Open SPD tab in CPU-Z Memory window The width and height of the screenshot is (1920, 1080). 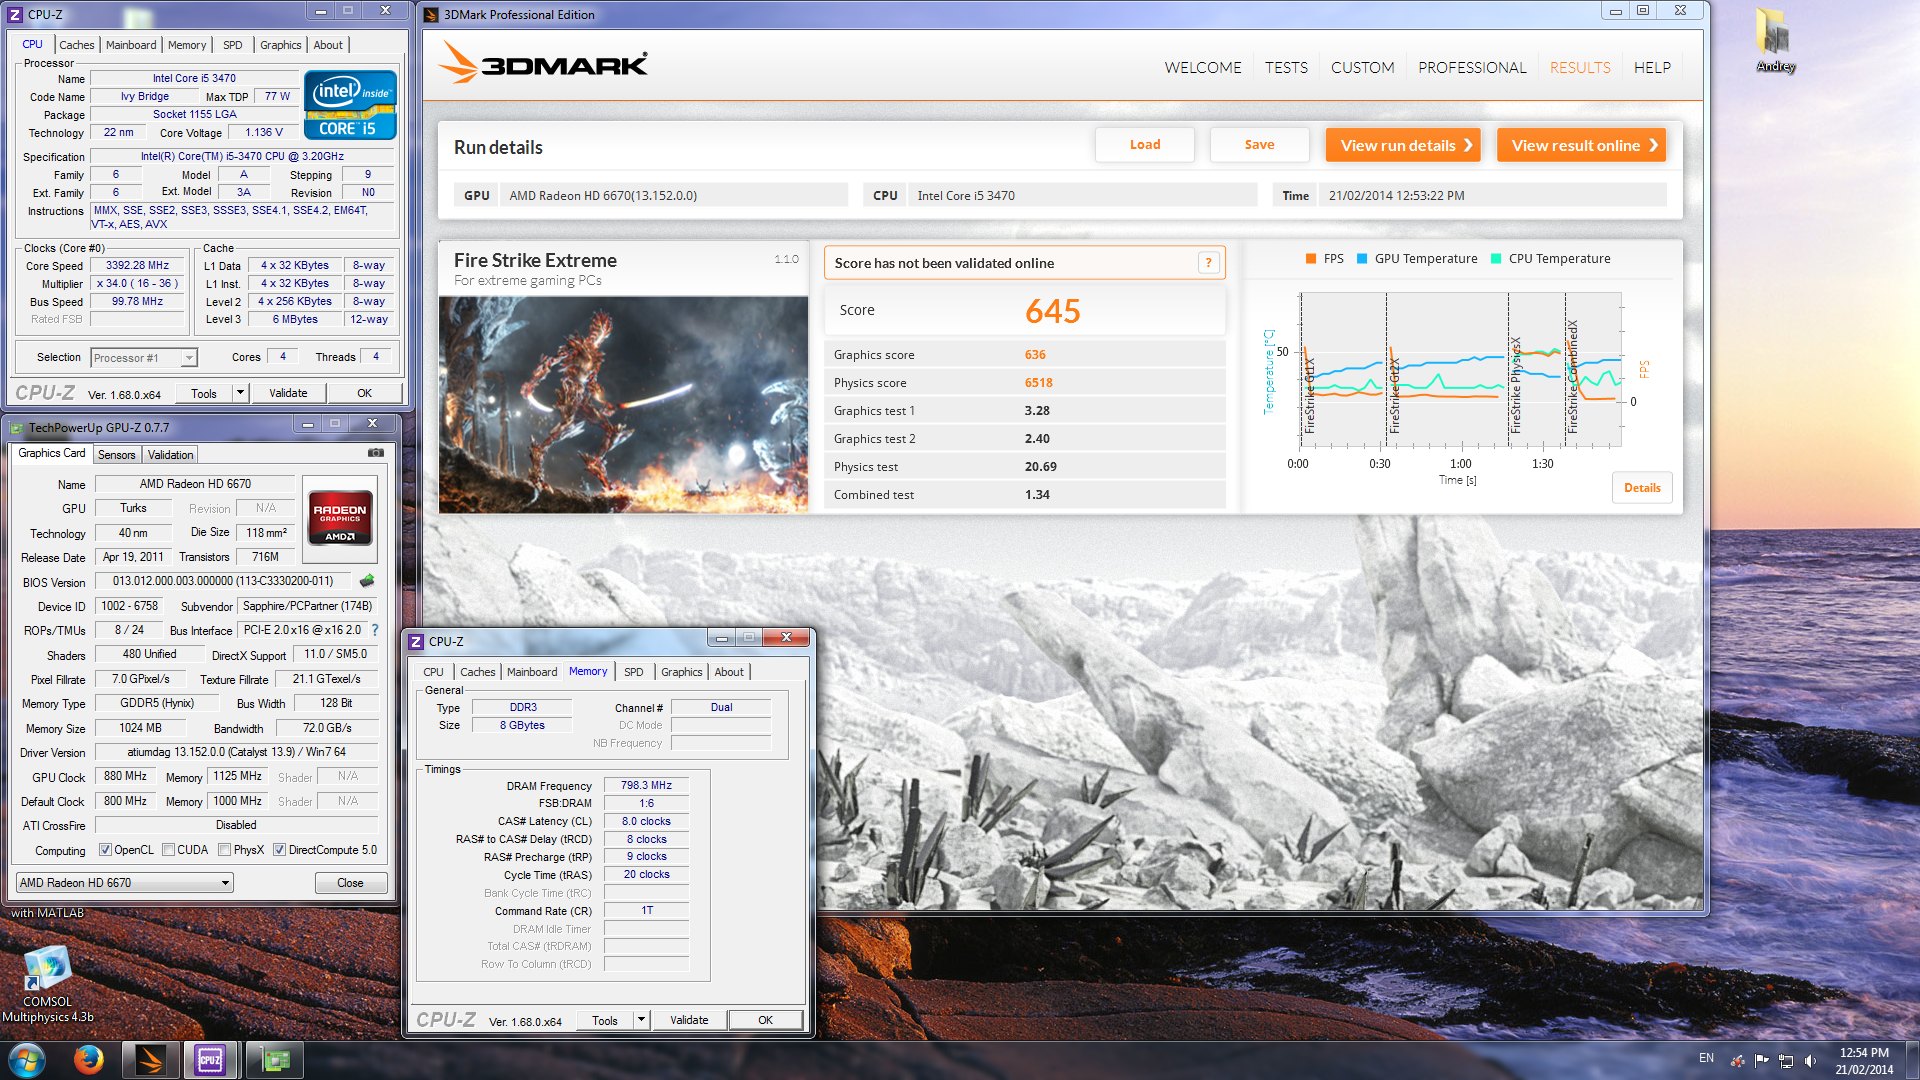pyautogui.click(x=633, y=672)
